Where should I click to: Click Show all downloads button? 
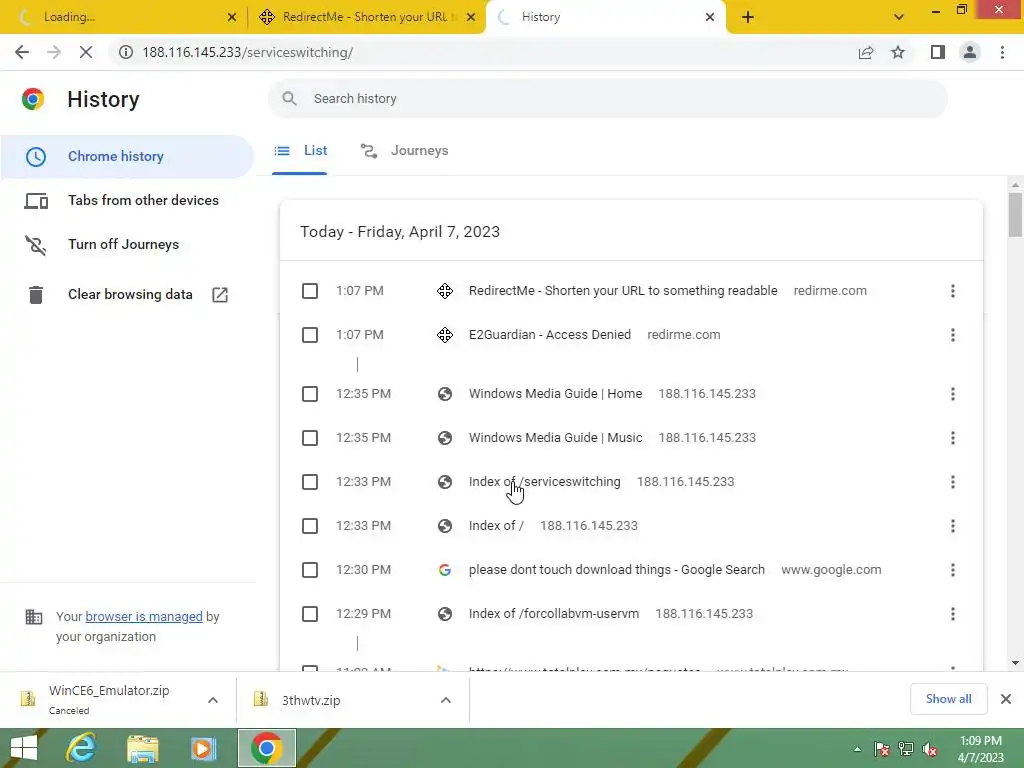pyautogui.click(x=948, y=699)
